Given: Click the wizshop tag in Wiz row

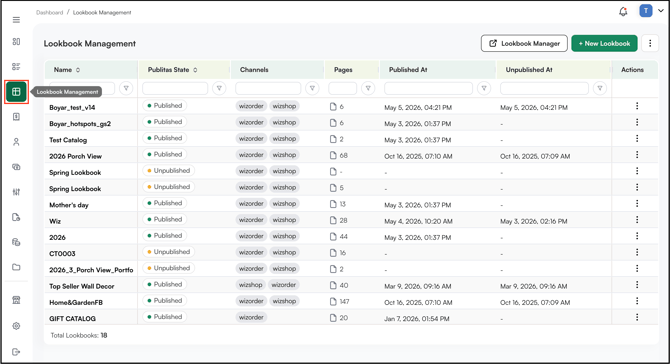Looking at the screenshot, I should coord(284,220).
